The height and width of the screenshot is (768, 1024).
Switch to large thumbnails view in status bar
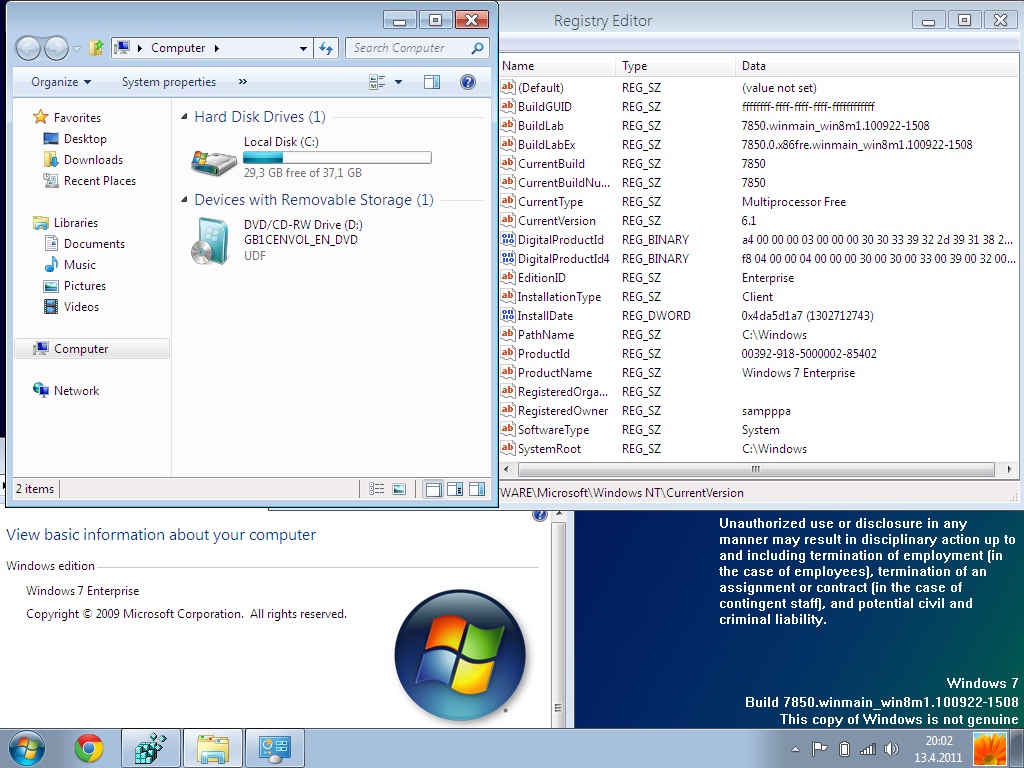[x=399, y=489]
